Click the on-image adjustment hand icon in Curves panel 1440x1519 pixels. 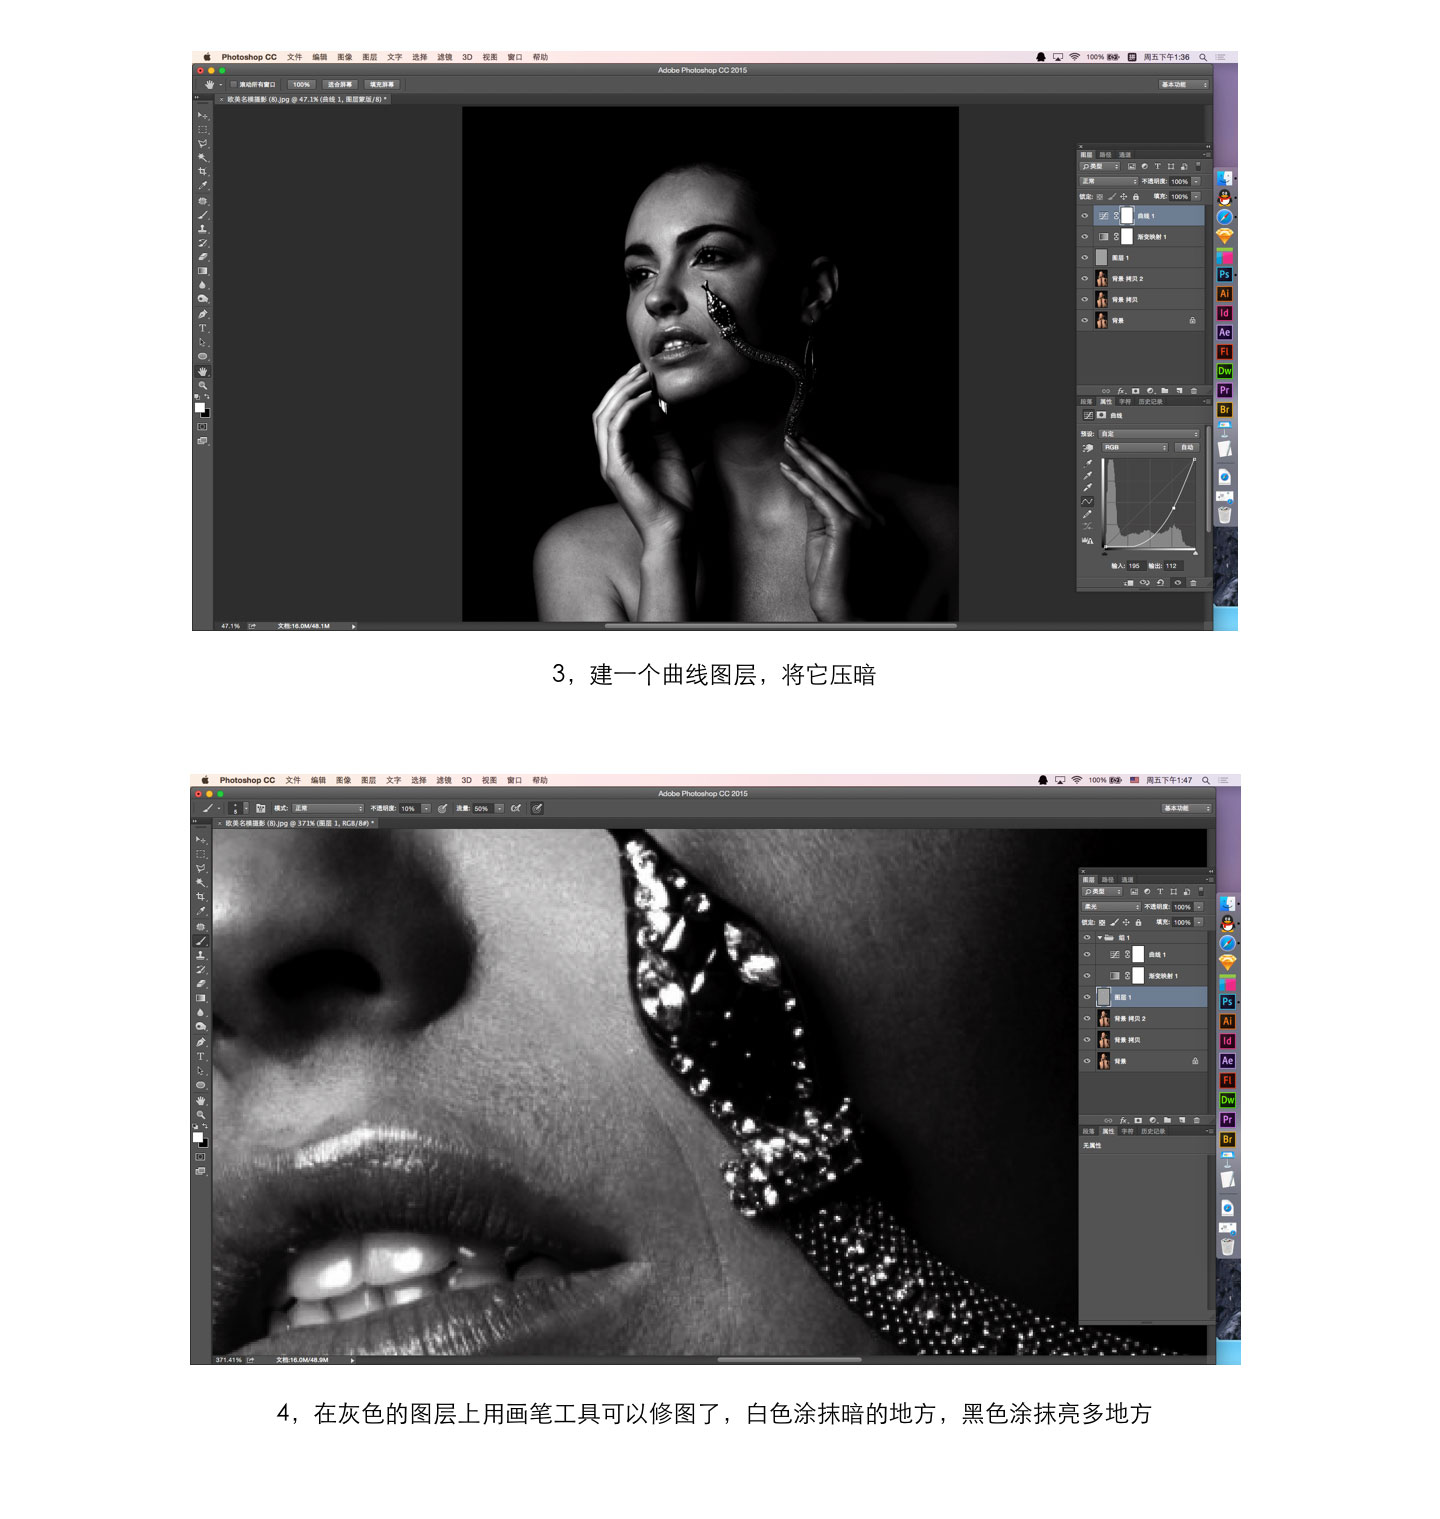click(1088, 448)
